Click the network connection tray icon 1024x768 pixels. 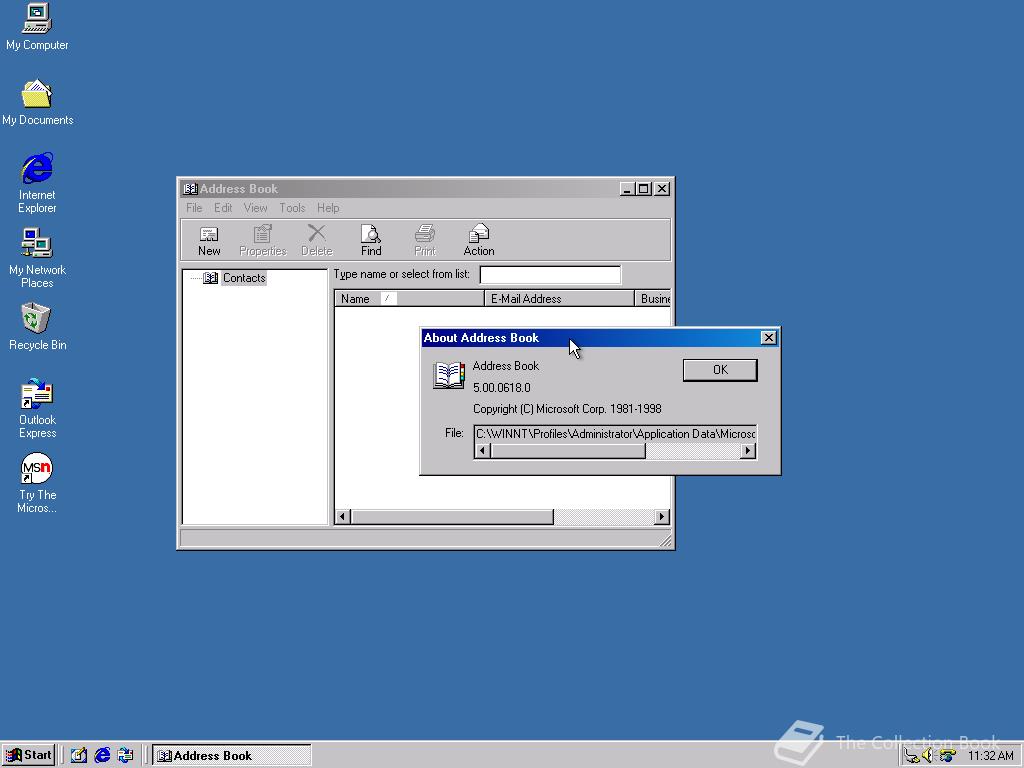click(x=912, y=756)
